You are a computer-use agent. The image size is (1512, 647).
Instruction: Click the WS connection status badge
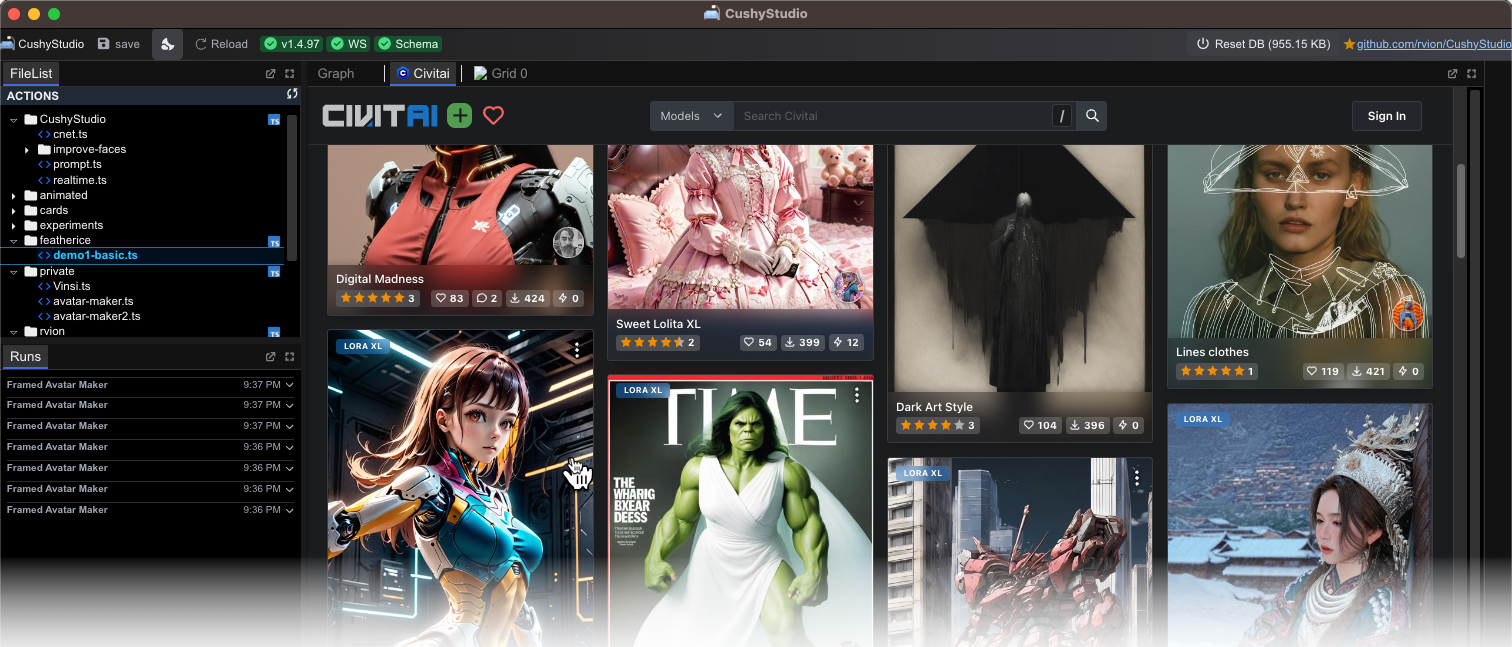[349, 44]
